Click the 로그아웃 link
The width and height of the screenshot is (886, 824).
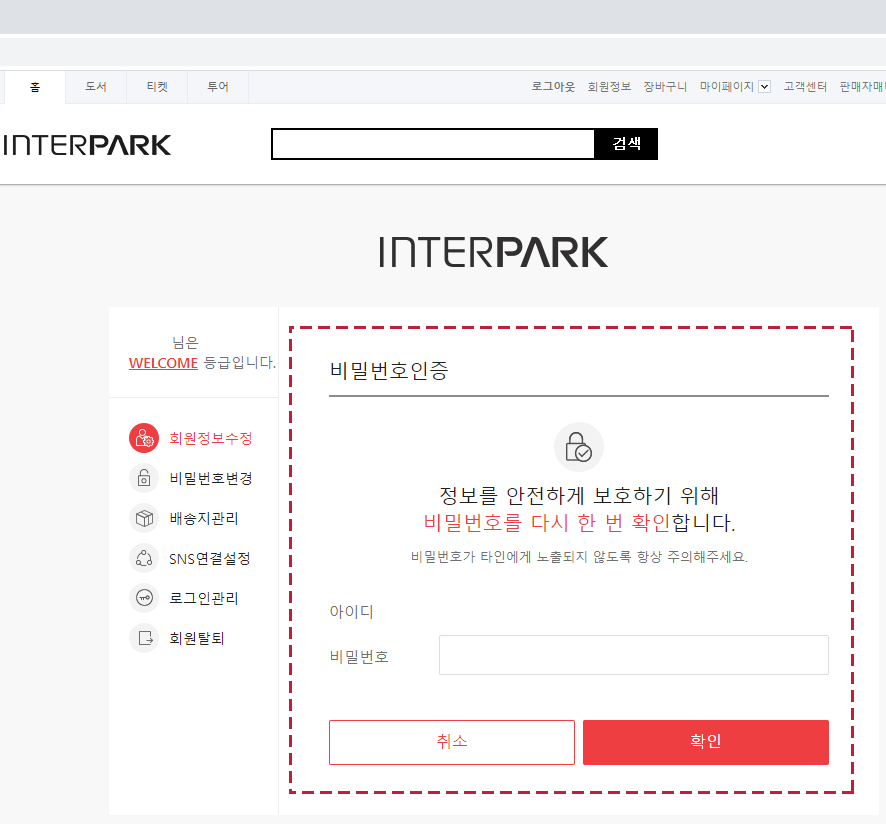coord(553,86)
